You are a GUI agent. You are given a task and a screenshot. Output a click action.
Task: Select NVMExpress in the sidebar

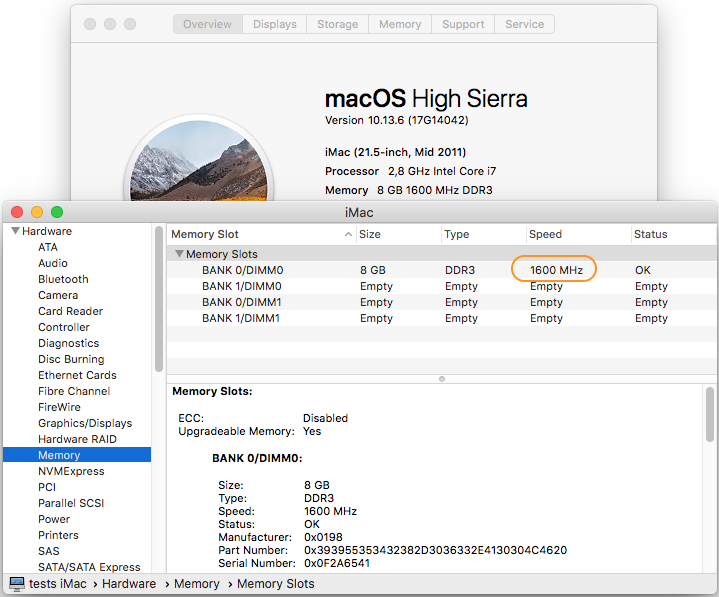tap(72, 471)
